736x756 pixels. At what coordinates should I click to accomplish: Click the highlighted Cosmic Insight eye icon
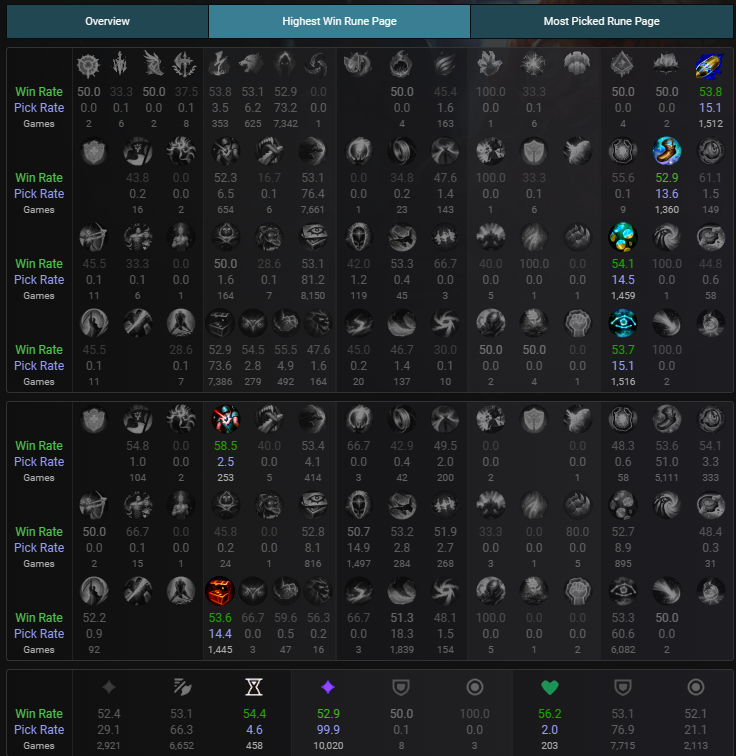[623, 323]
